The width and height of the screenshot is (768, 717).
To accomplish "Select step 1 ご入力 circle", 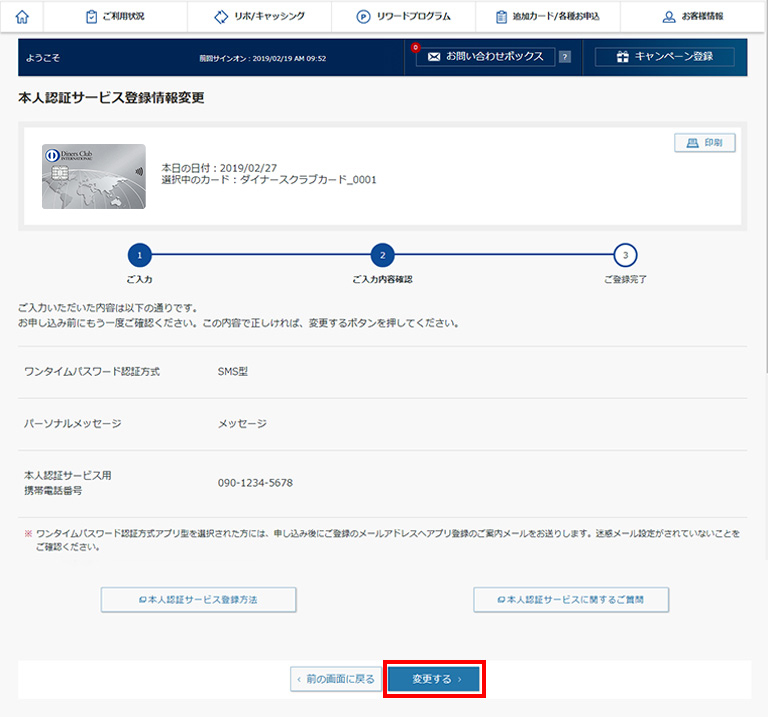I will (140, 255).
